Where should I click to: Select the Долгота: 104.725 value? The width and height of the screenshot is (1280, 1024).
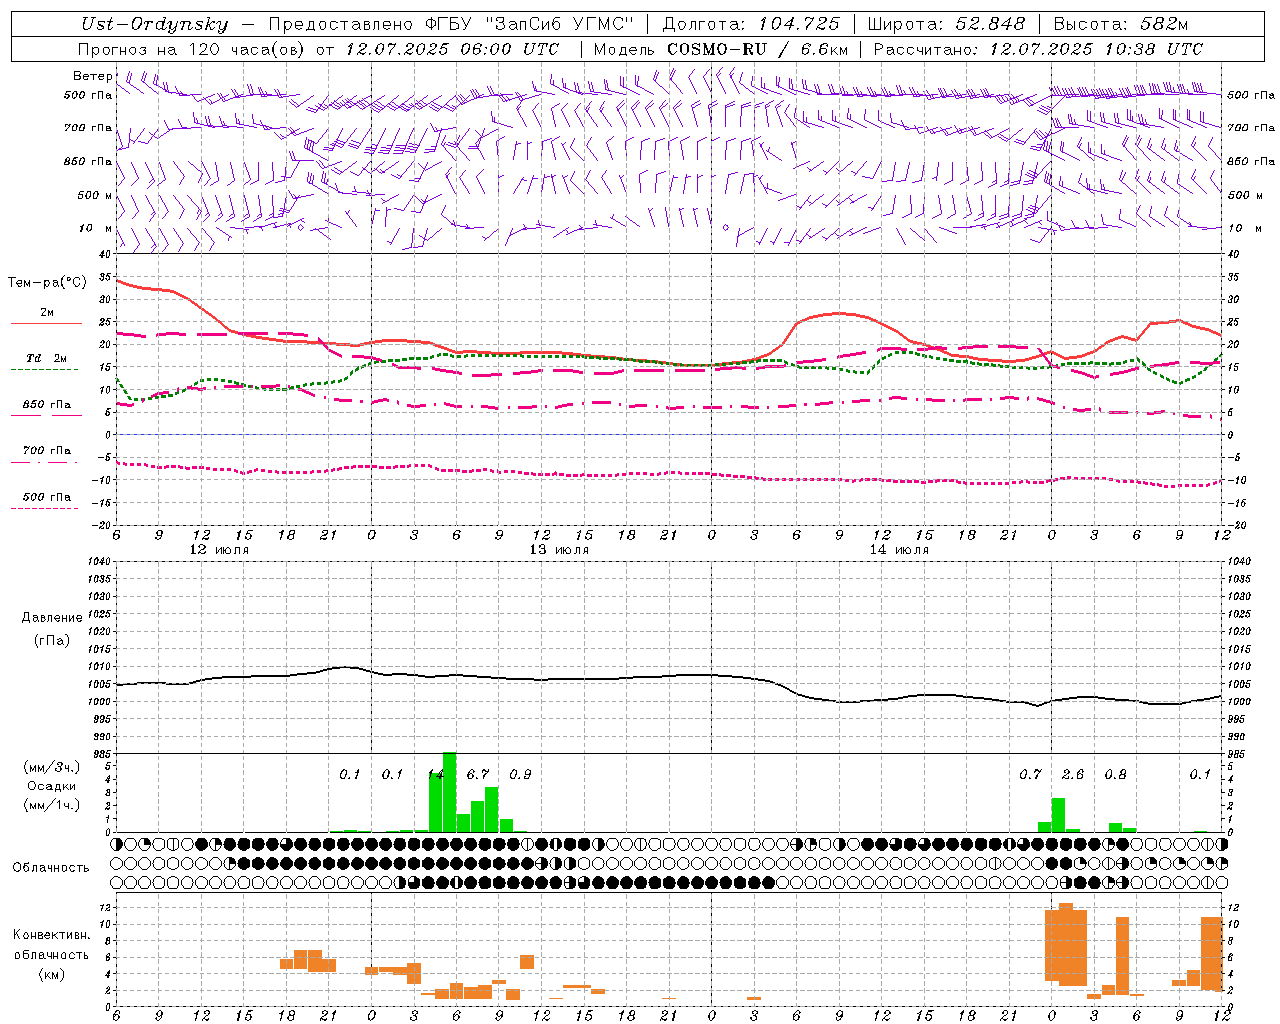751,24
